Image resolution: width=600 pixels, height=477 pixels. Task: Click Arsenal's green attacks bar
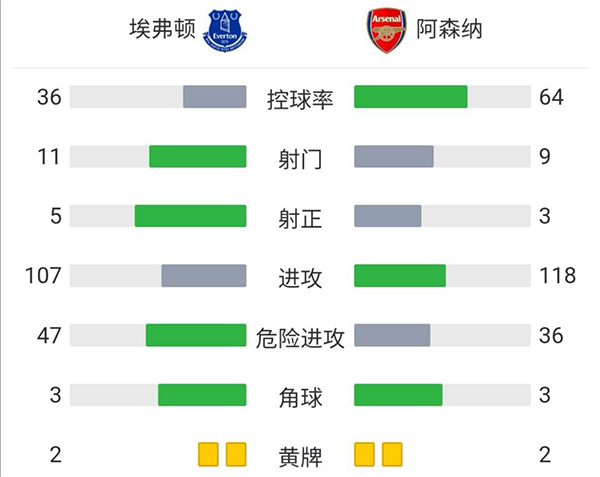click(x=400, y=276)
